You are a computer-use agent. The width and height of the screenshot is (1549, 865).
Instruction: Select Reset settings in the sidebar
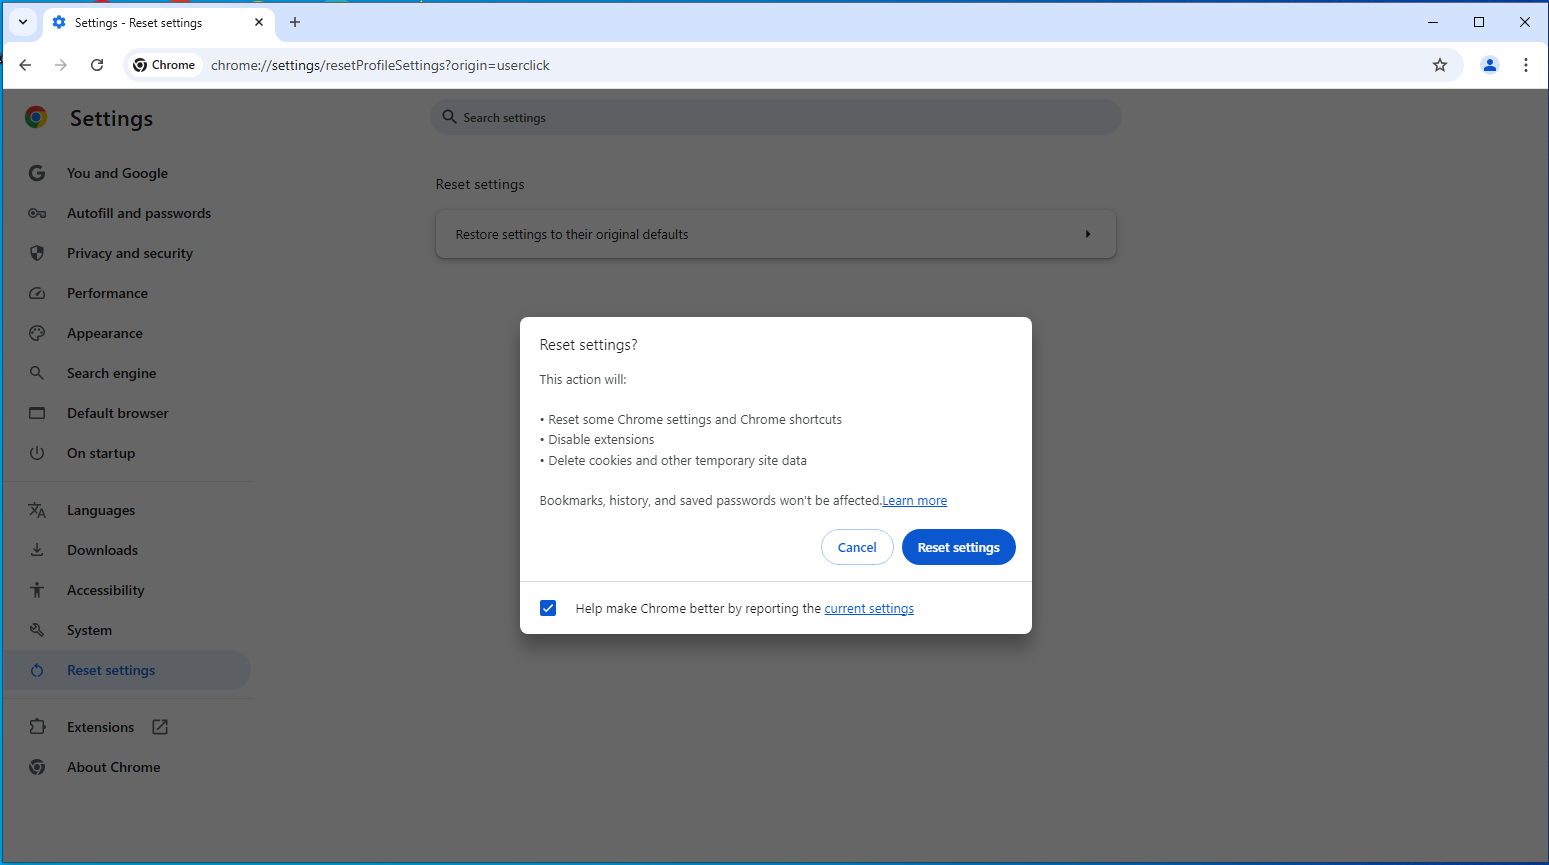127,670
